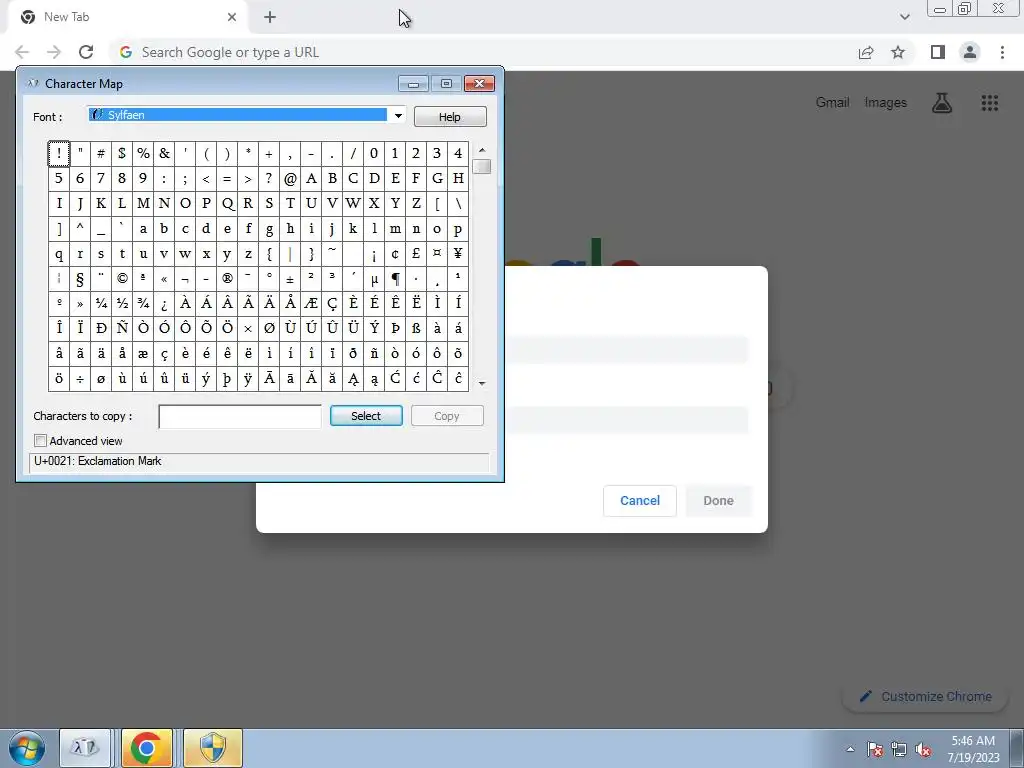Open Character Map from the taskbar

[x=85, y=748]
